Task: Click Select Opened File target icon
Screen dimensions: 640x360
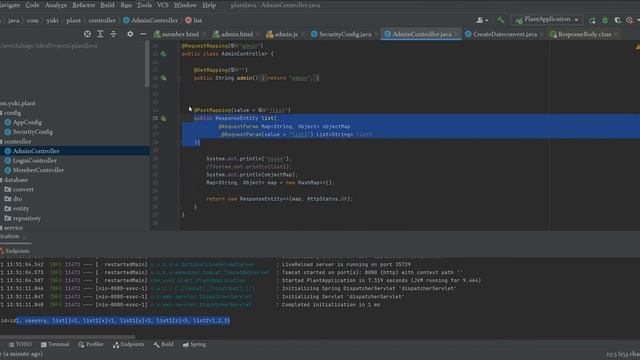Action: 87,34
